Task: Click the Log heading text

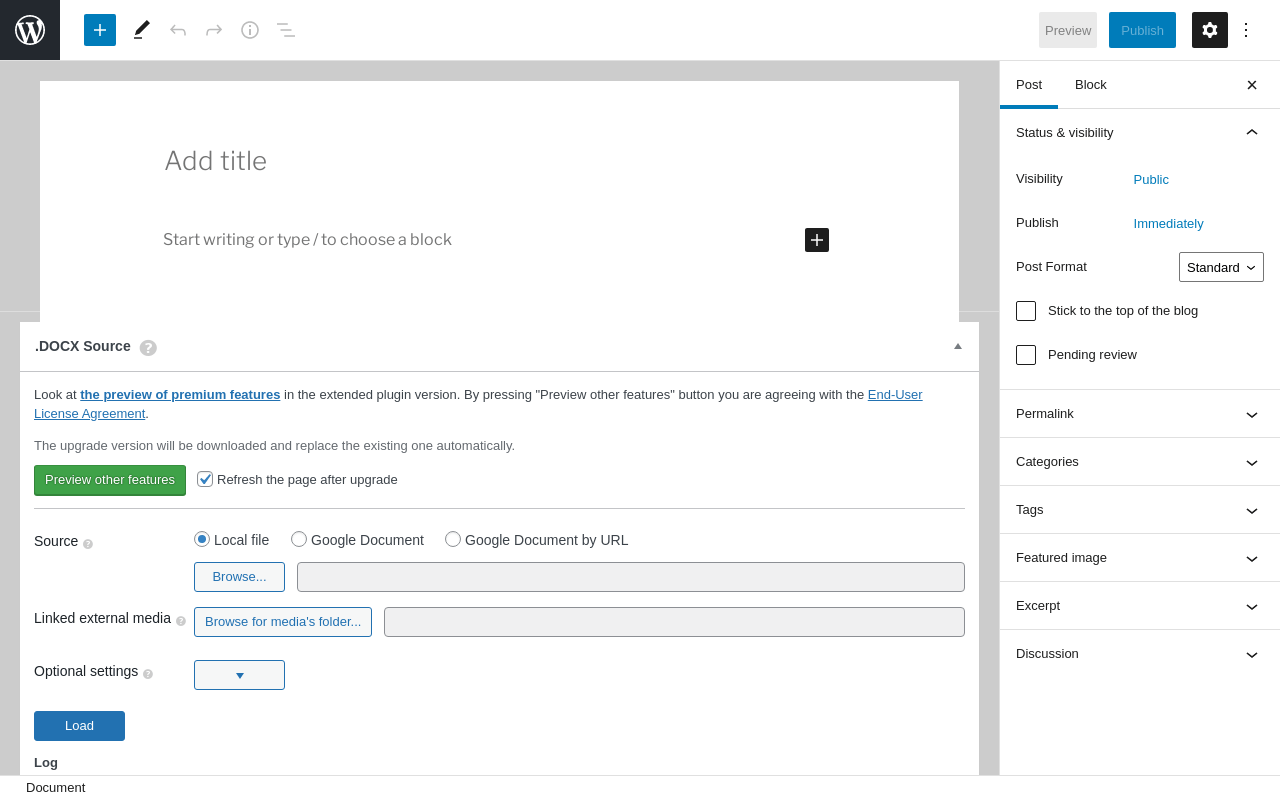Action: (46, 763)
